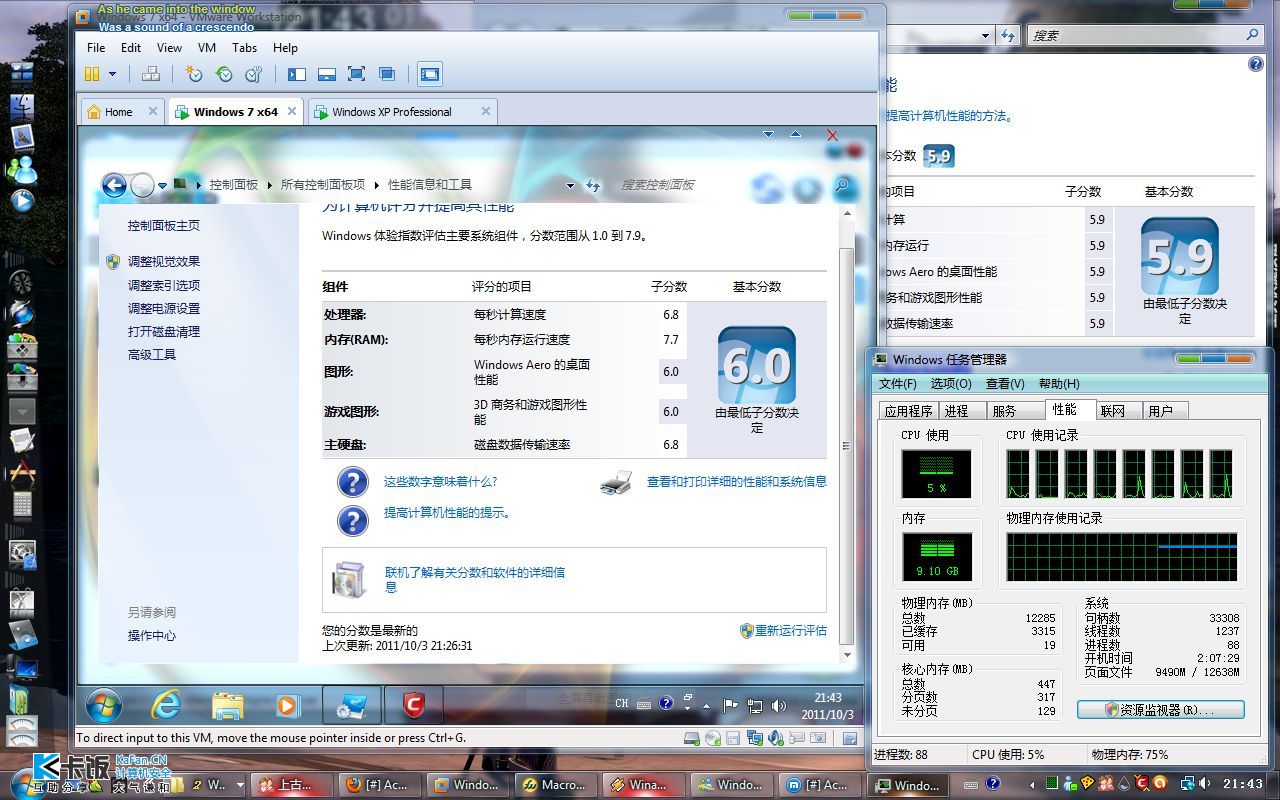Switch to 应用程序 tab in Task Manager

pos(908,411)
